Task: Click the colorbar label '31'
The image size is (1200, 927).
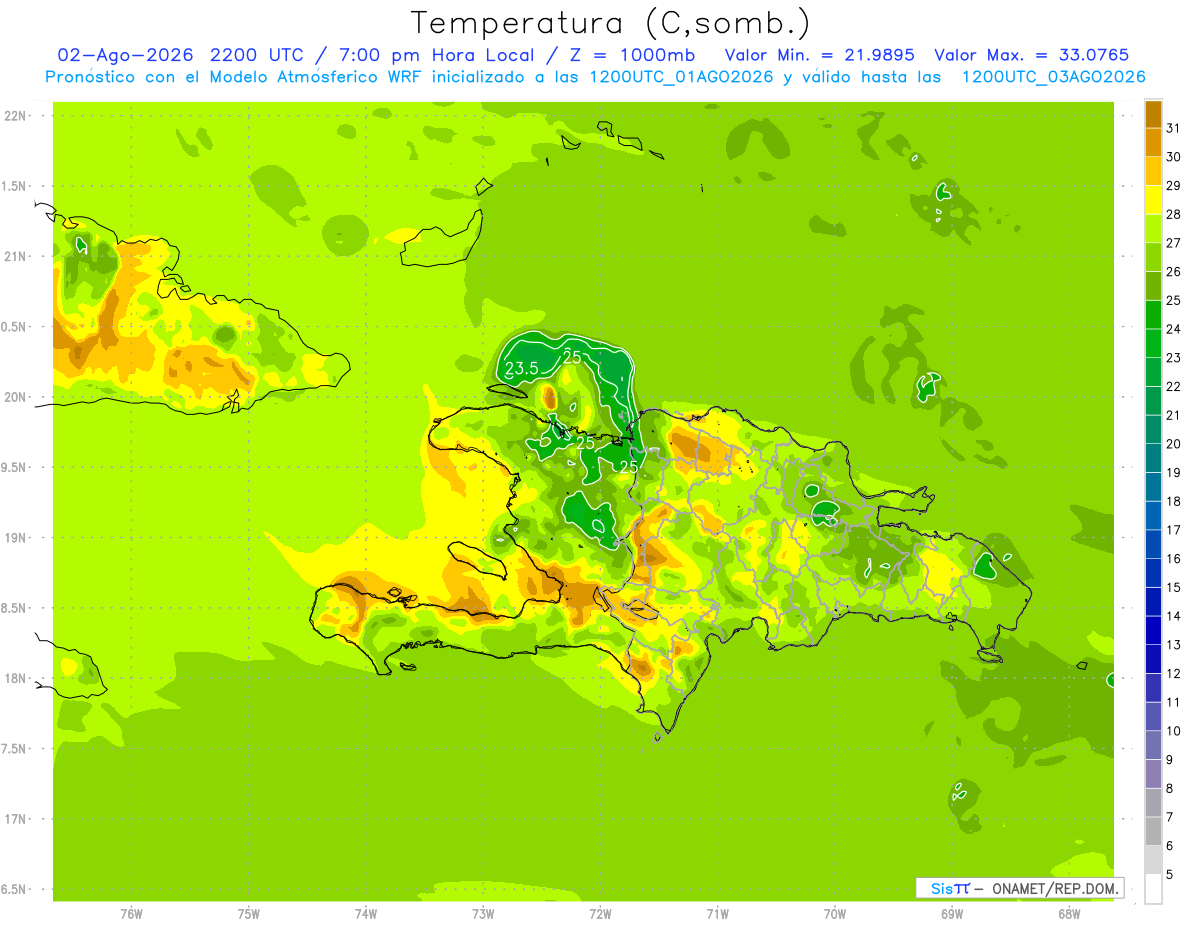Action: click(x=1174, y=128)
